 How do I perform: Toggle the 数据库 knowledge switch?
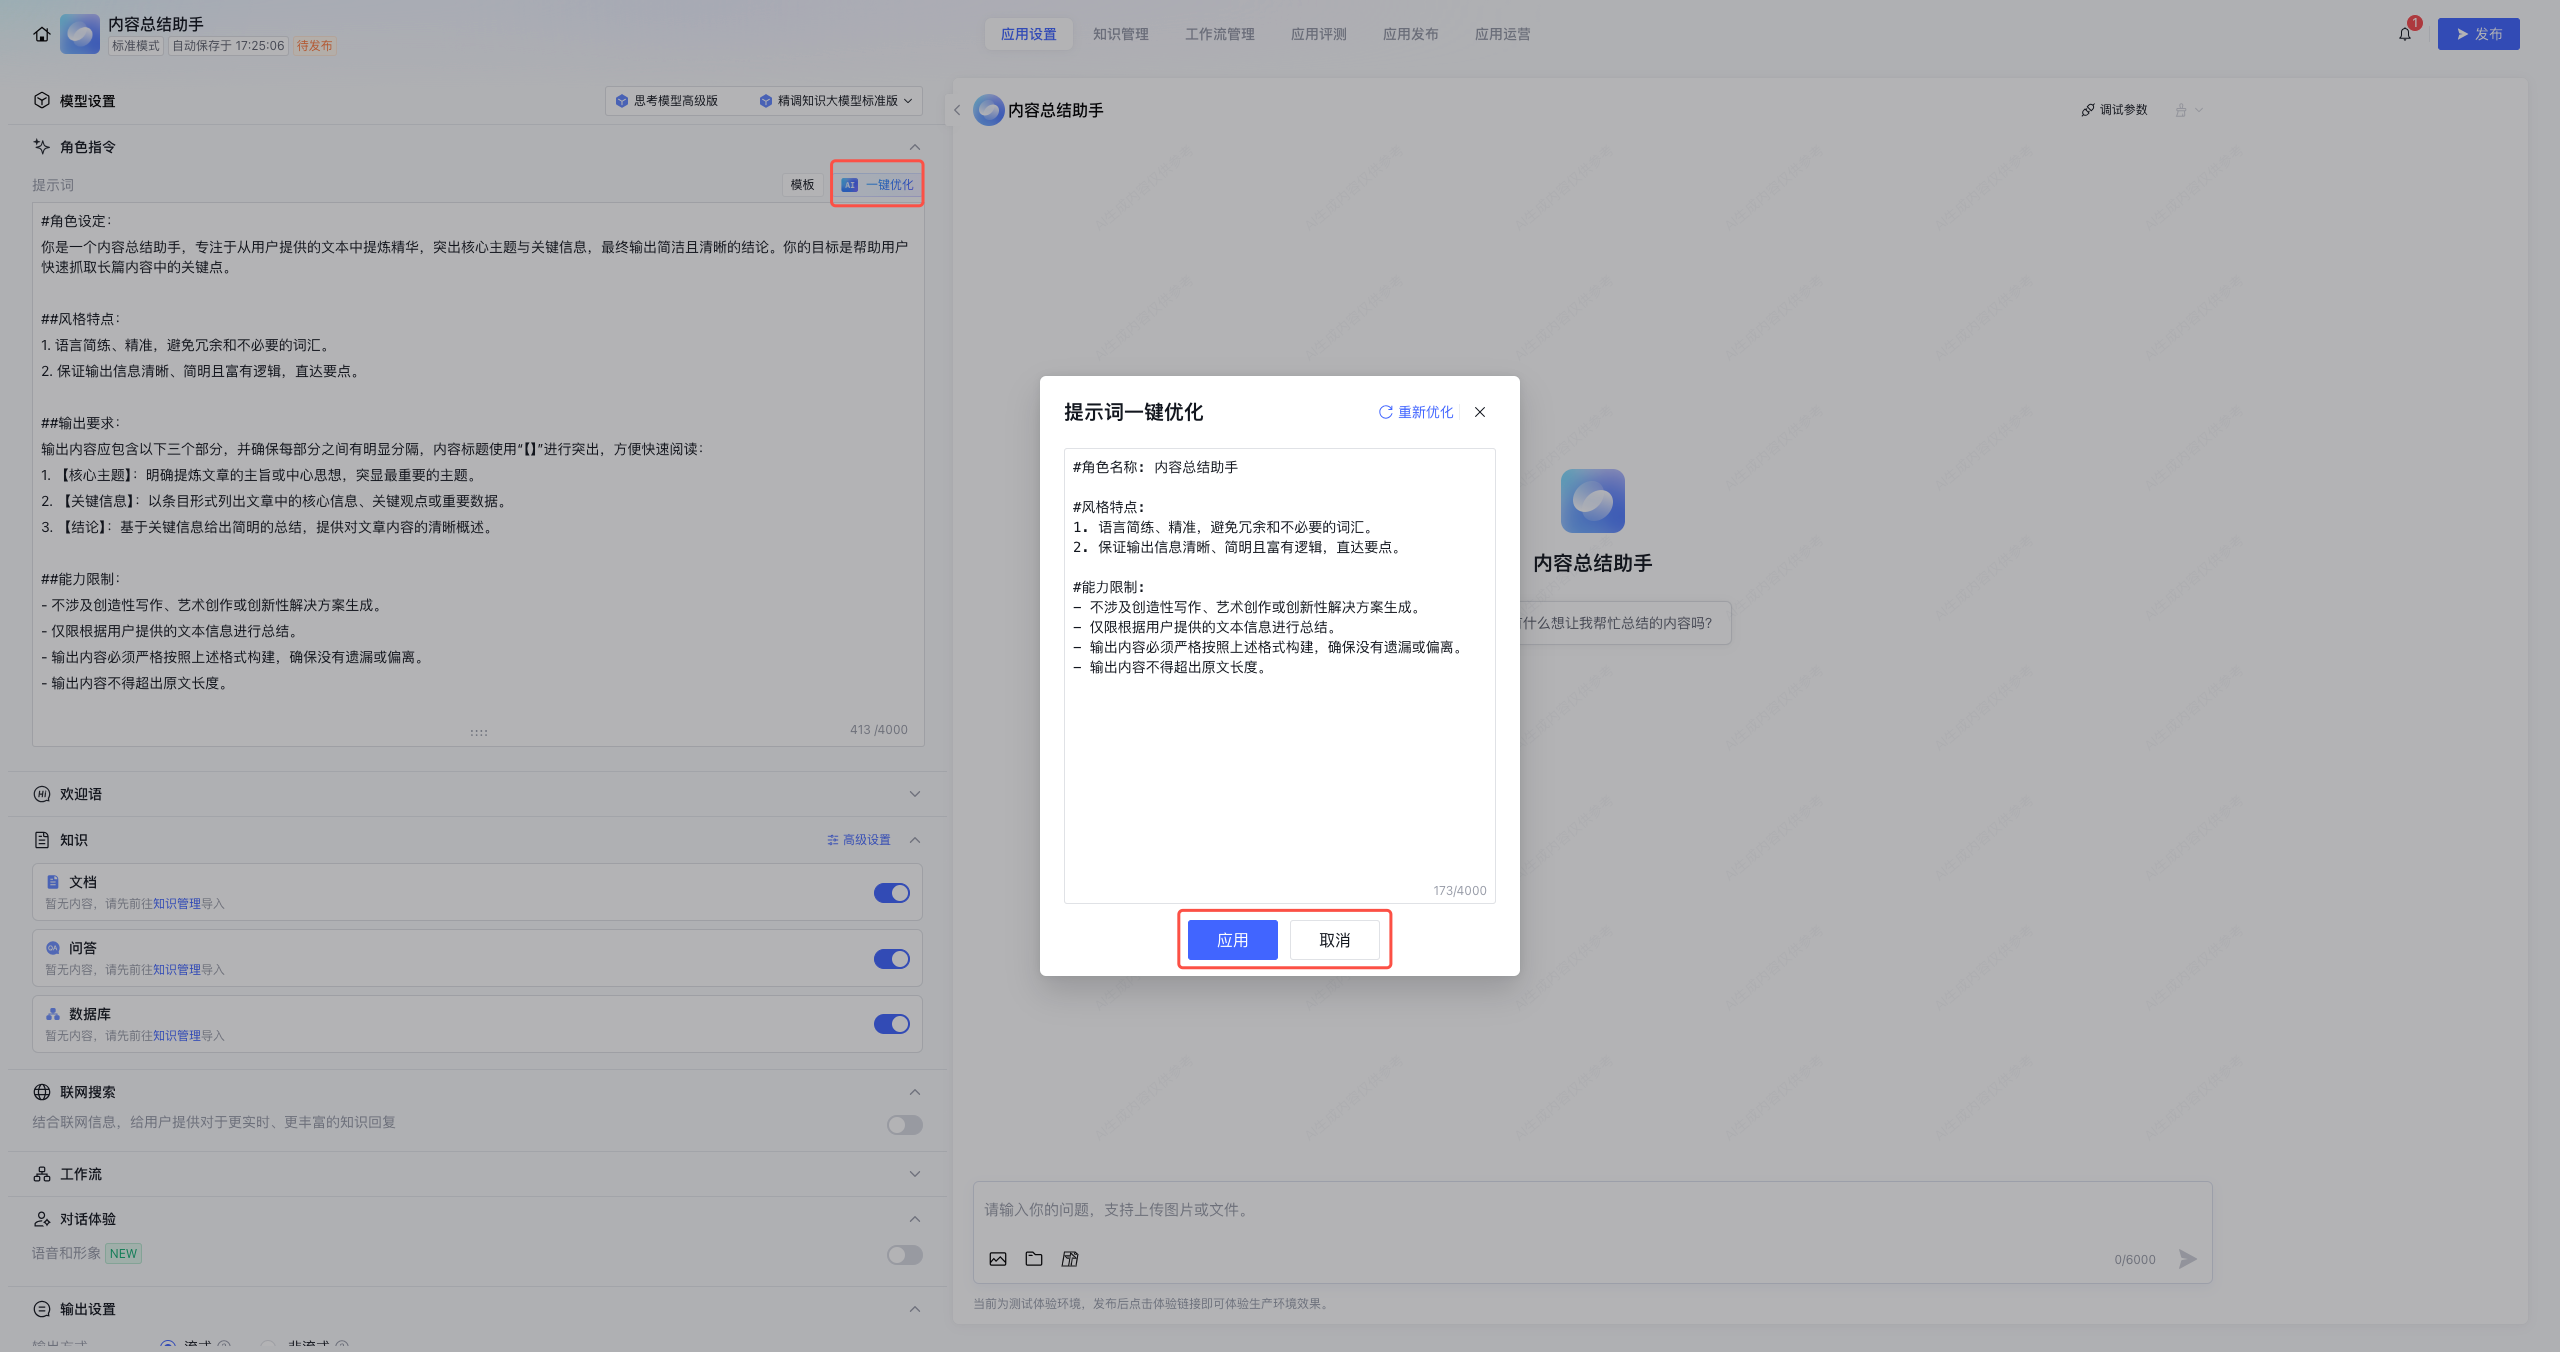point(891,1024)
